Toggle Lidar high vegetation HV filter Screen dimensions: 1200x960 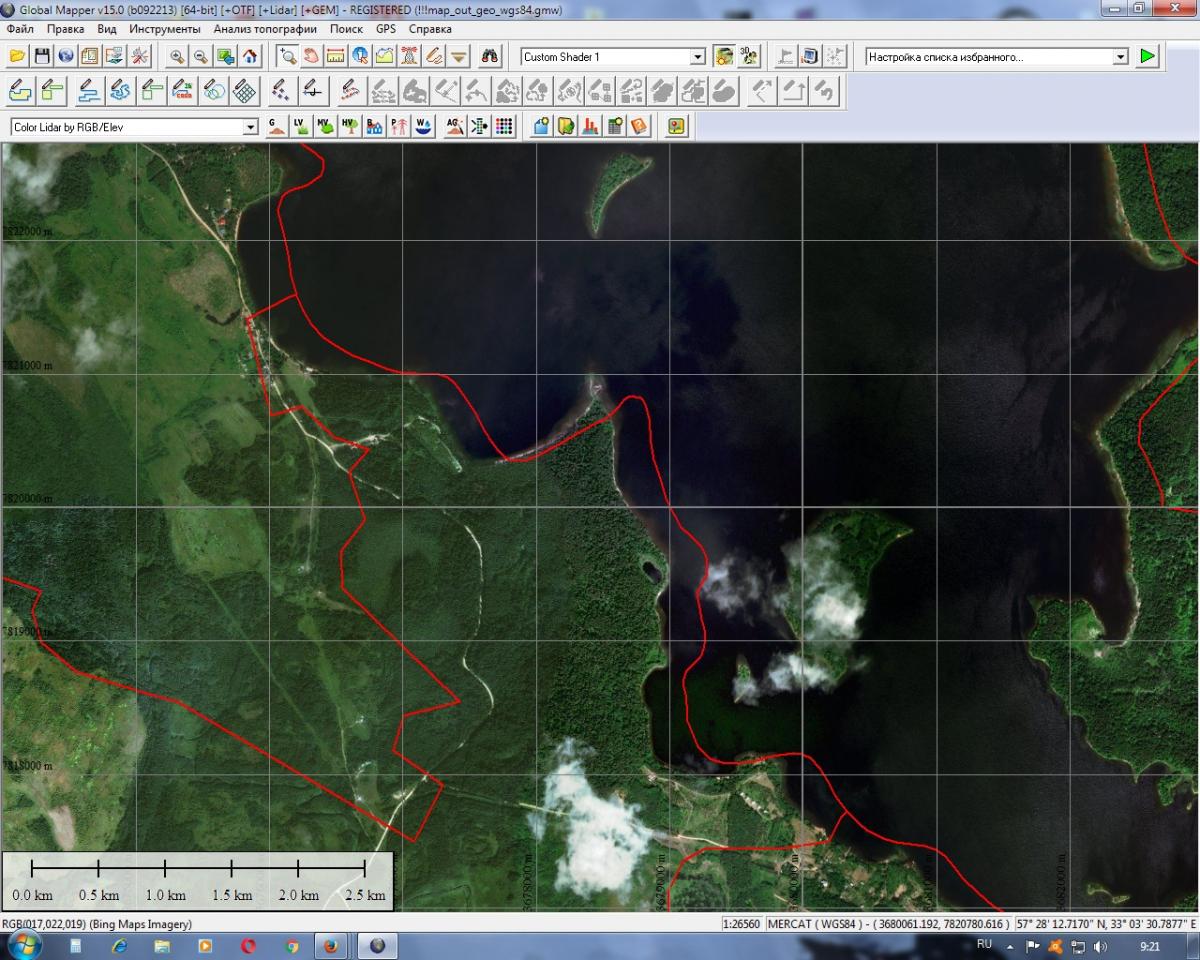click(x=349, y=127)
